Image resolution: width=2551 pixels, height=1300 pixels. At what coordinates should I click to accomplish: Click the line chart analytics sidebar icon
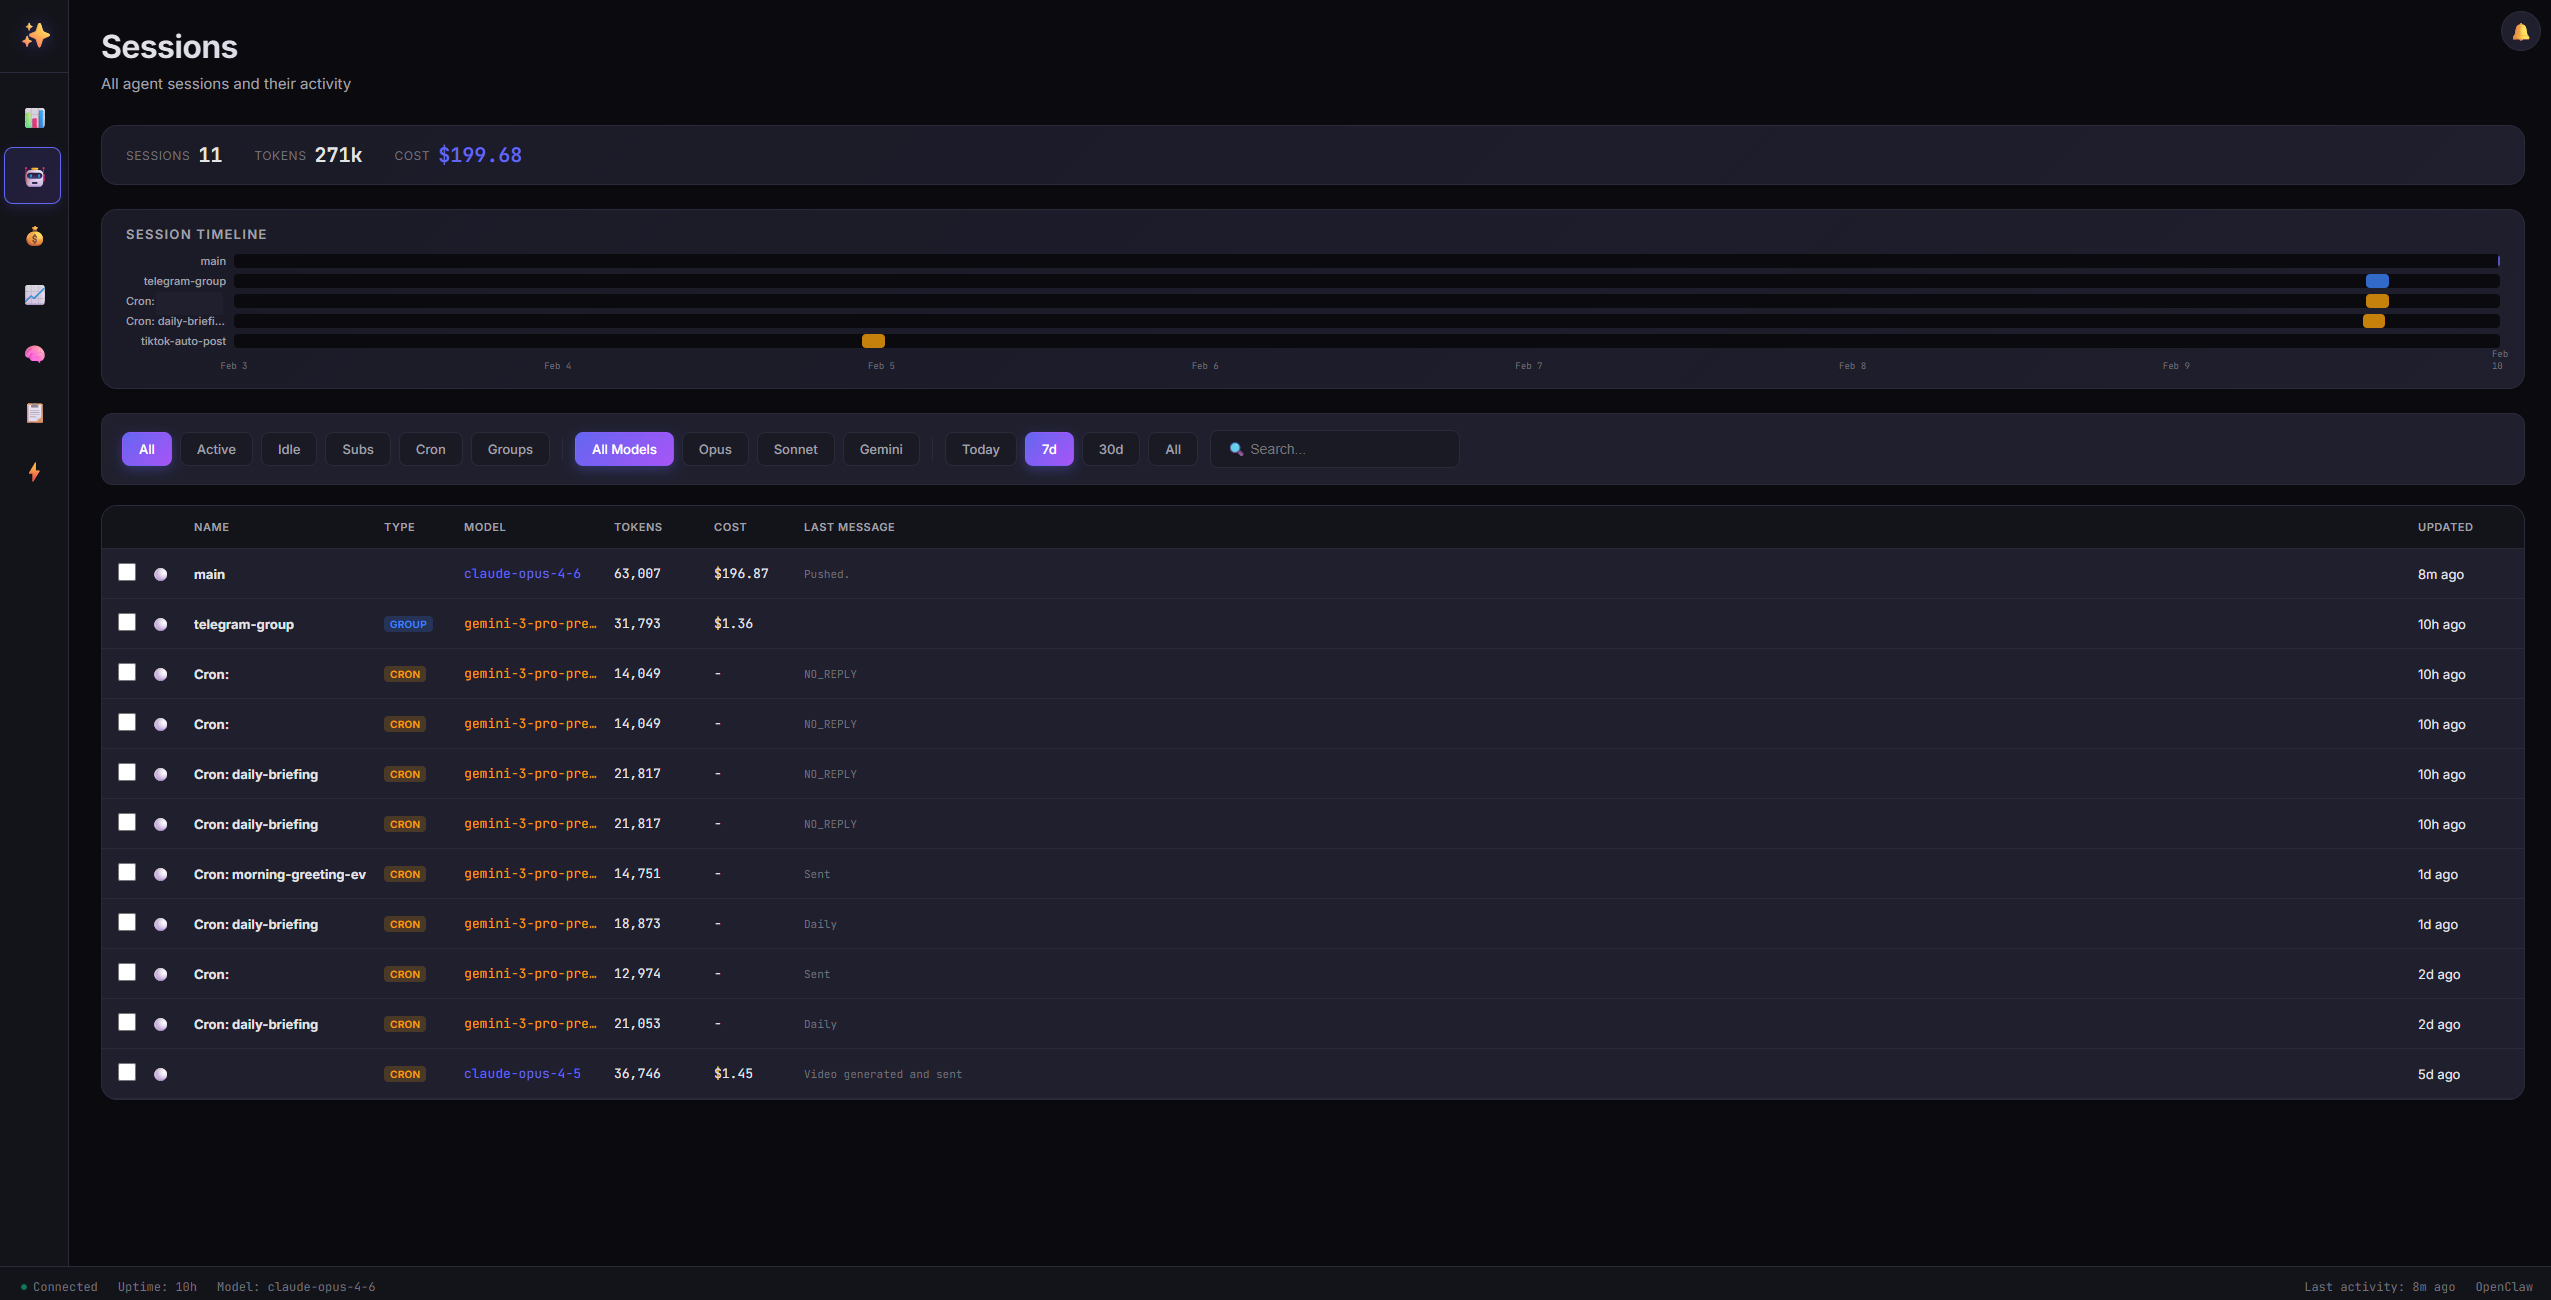click(35, 295)
